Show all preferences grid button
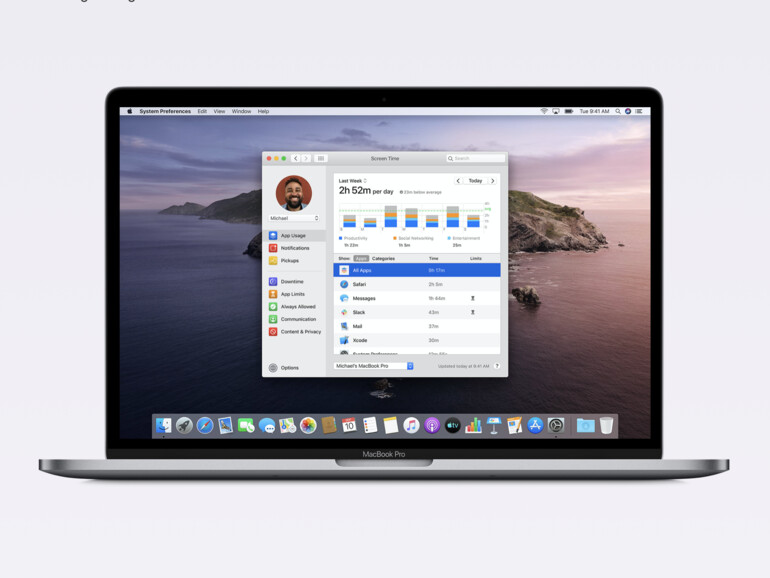 click(x=321, y=159)
